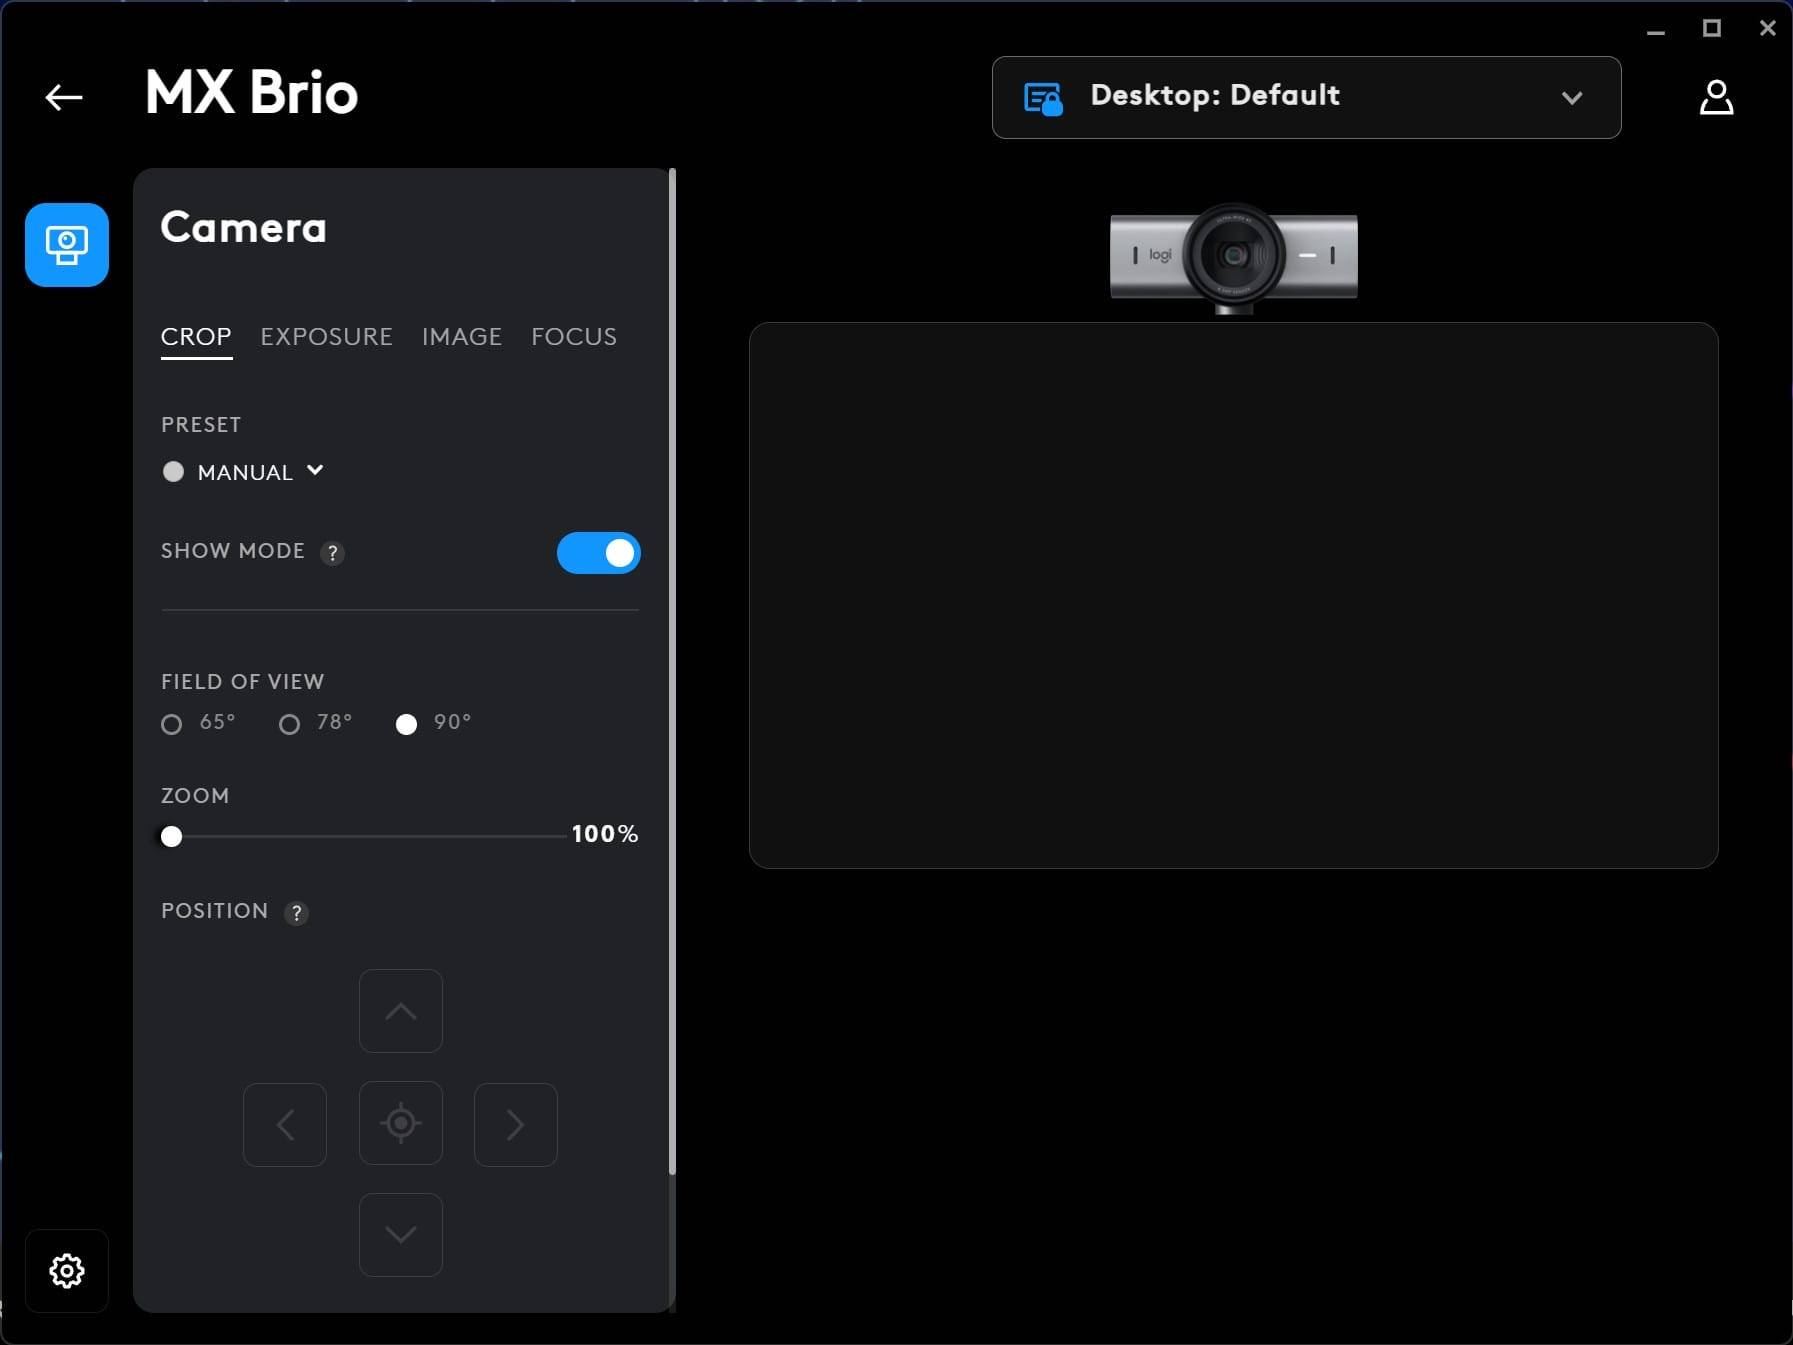Click the Camera panel vertical scrollbar
The height and width of the screenshot is (1345, 1793).
pos(672,671)
